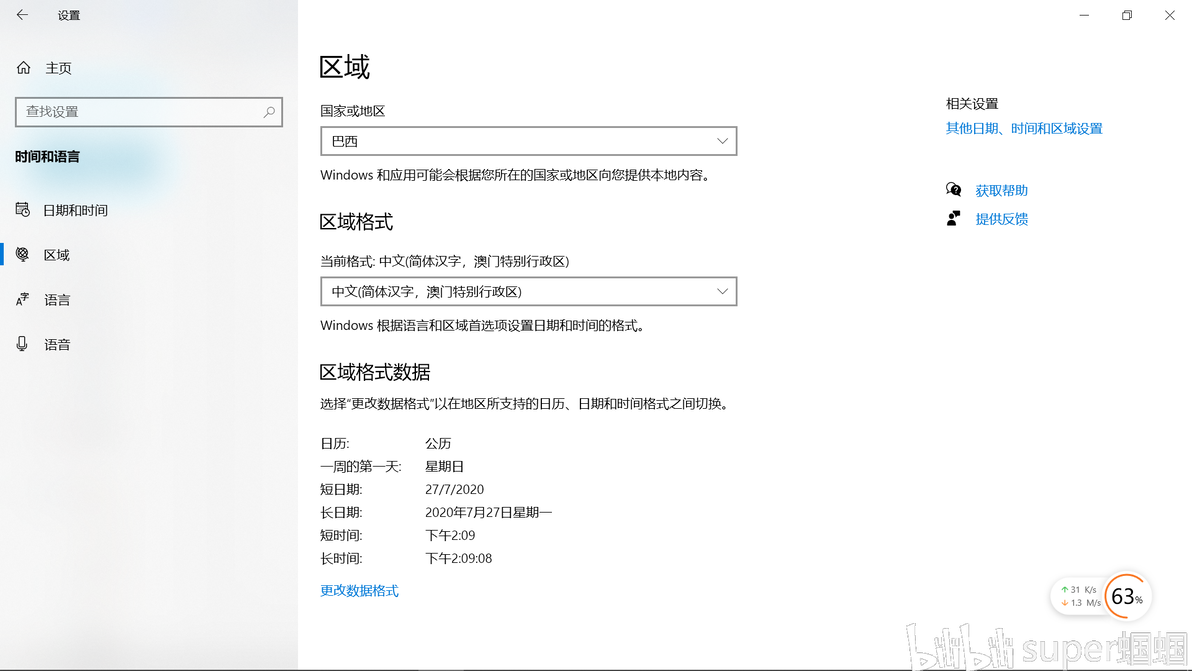Expand the 区域格式 dropdown for 中文 澳门
This screenshot has height=671, width=1192.
[x=528, y=292]
